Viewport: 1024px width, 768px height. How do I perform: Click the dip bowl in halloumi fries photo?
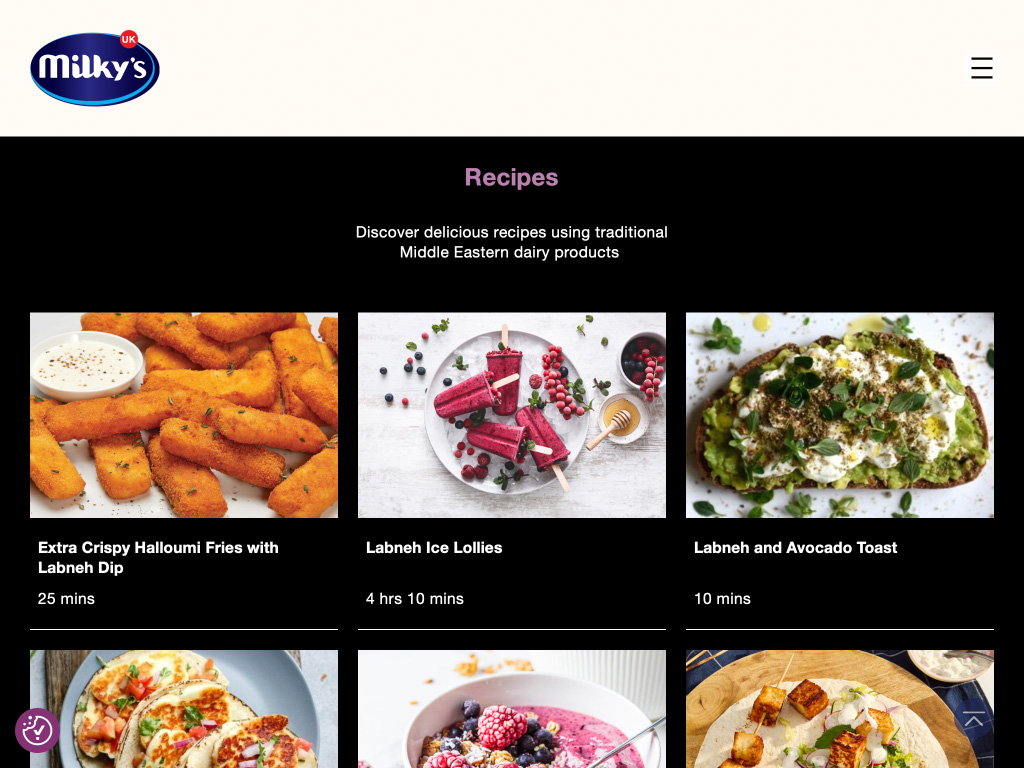pos(88,365)
